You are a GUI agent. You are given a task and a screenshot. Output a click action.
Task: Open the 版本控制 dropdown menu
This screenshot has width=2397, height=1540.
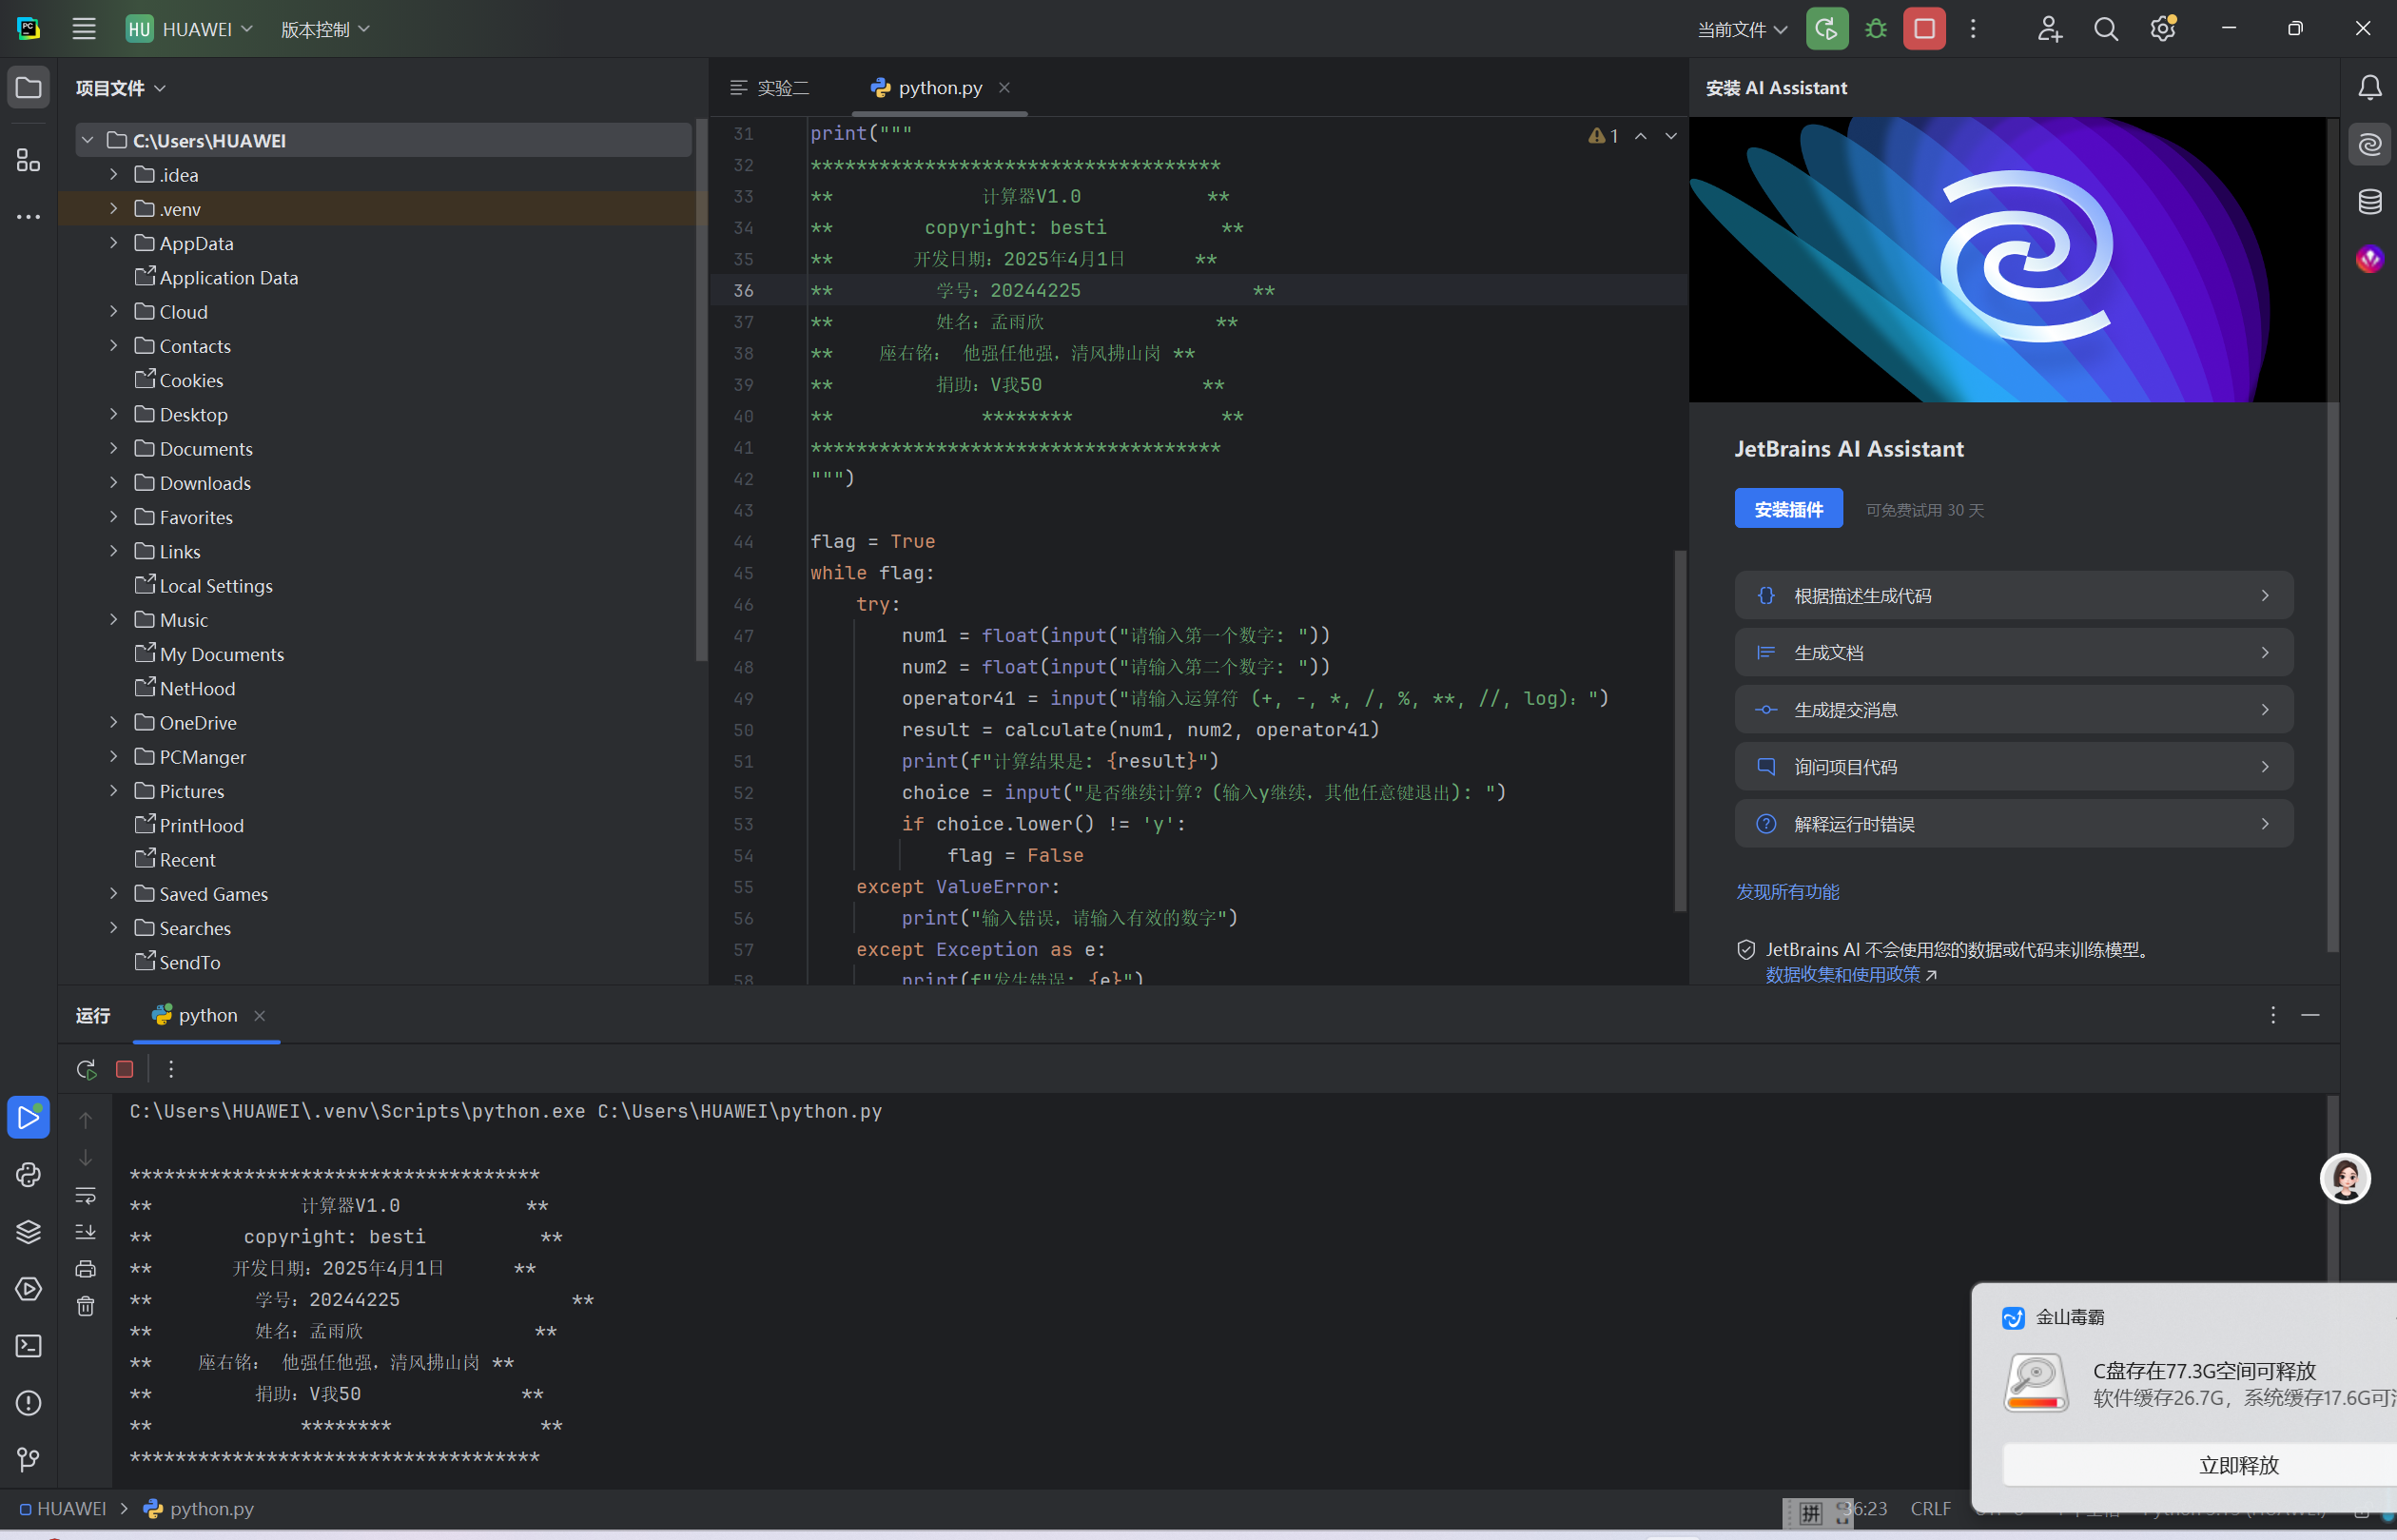(x=325, y=29)
